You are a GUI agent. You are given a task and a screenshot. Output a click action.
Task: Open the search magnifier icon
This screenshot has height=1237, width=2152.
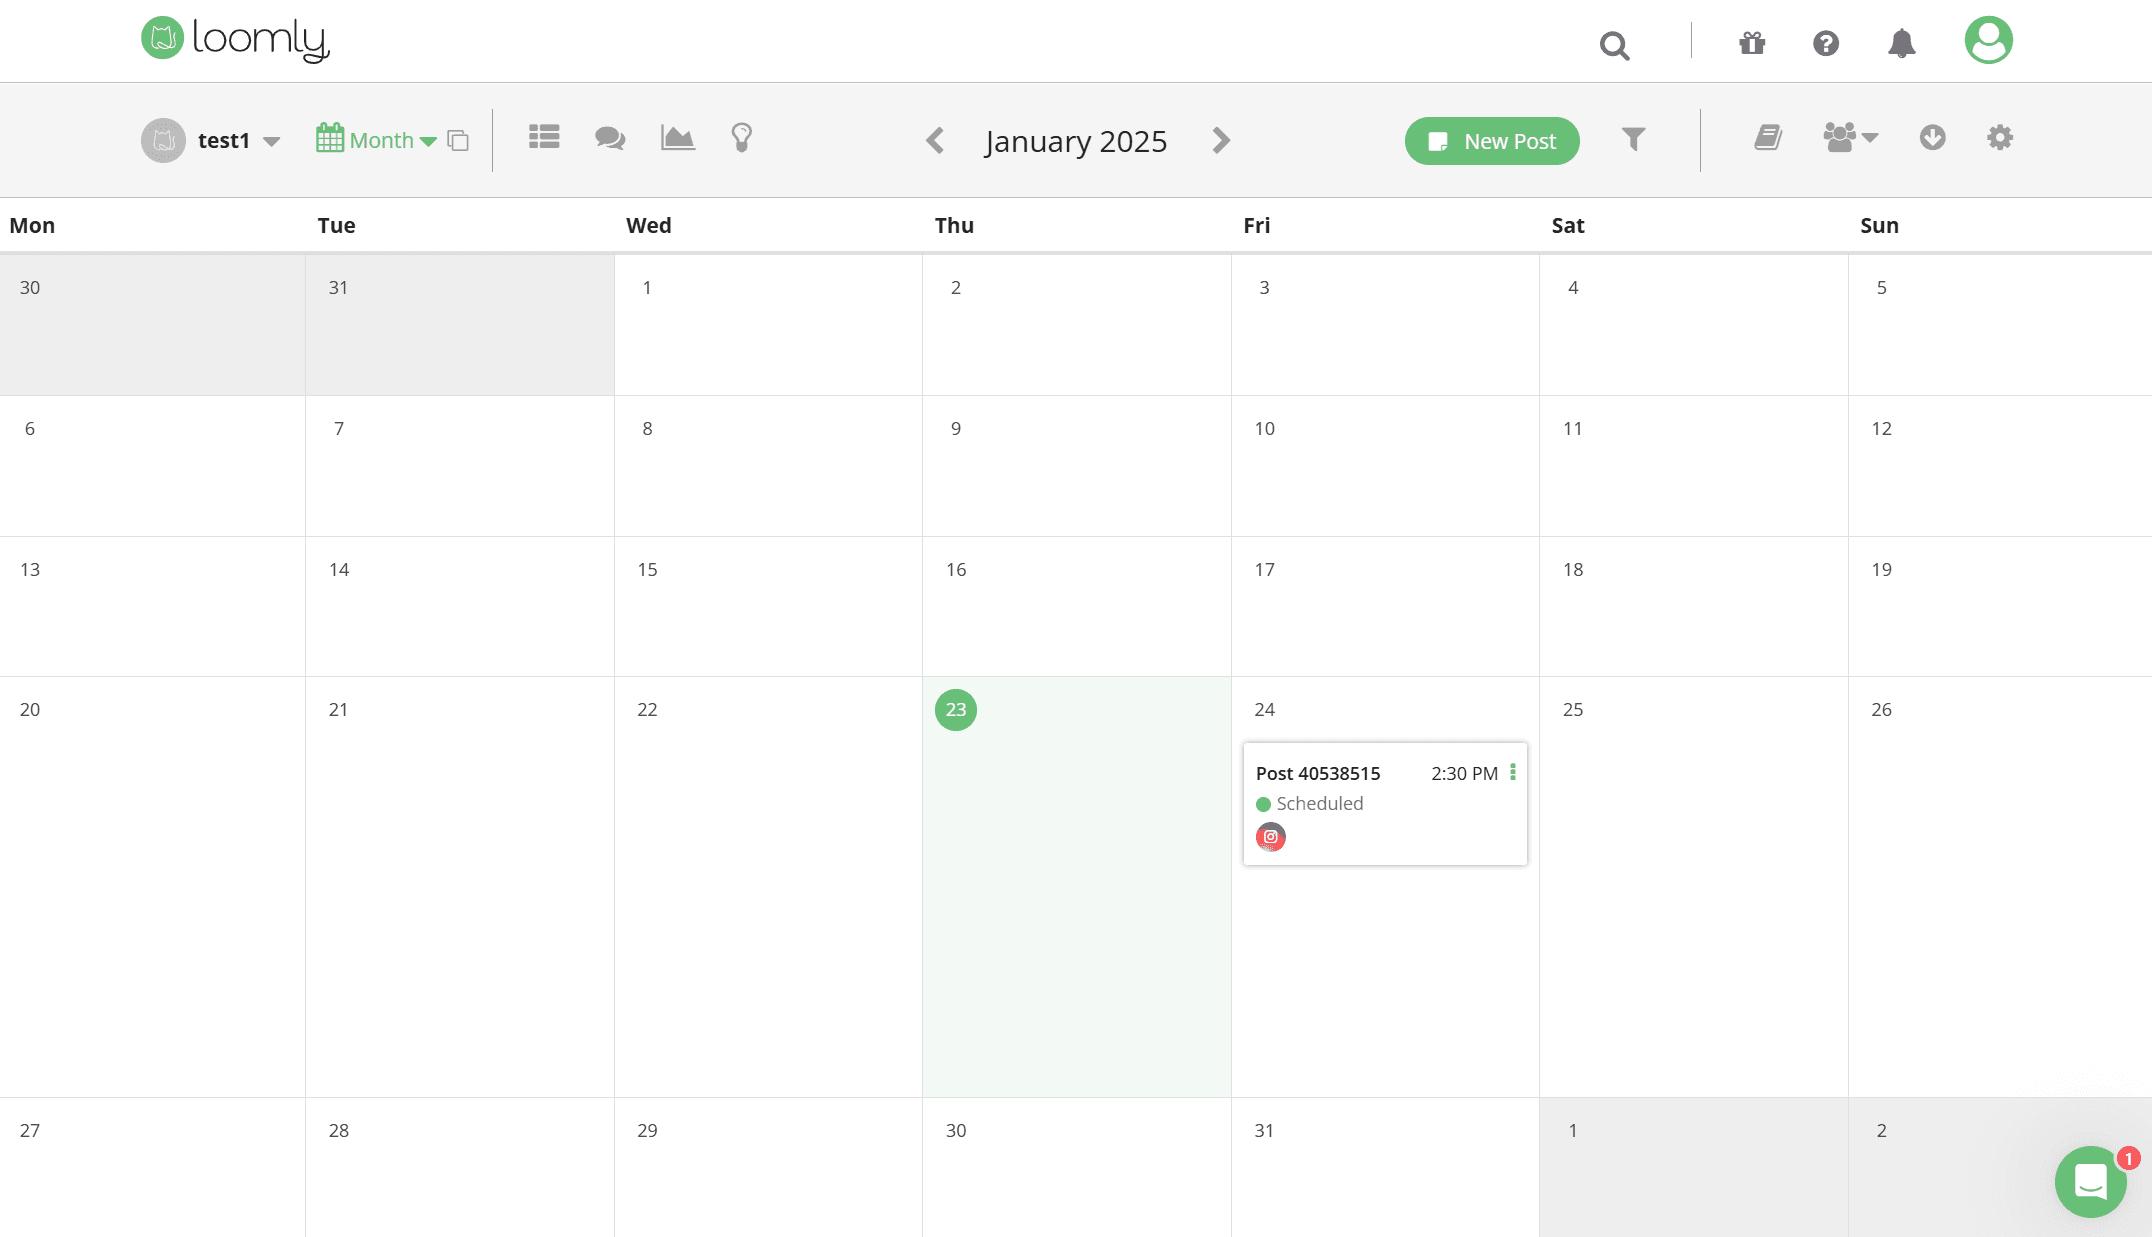pyautogui.click(x=1614, y=45)
